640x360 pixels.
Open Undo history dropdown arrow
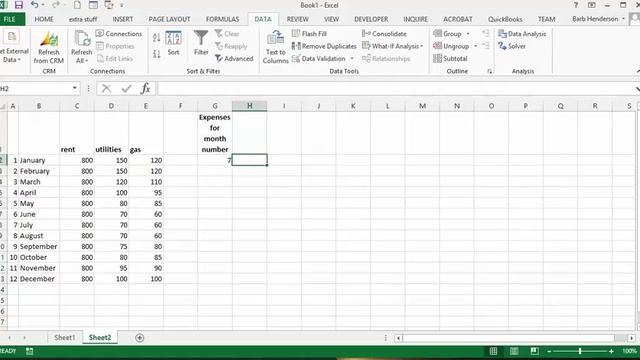click(43, 5)
